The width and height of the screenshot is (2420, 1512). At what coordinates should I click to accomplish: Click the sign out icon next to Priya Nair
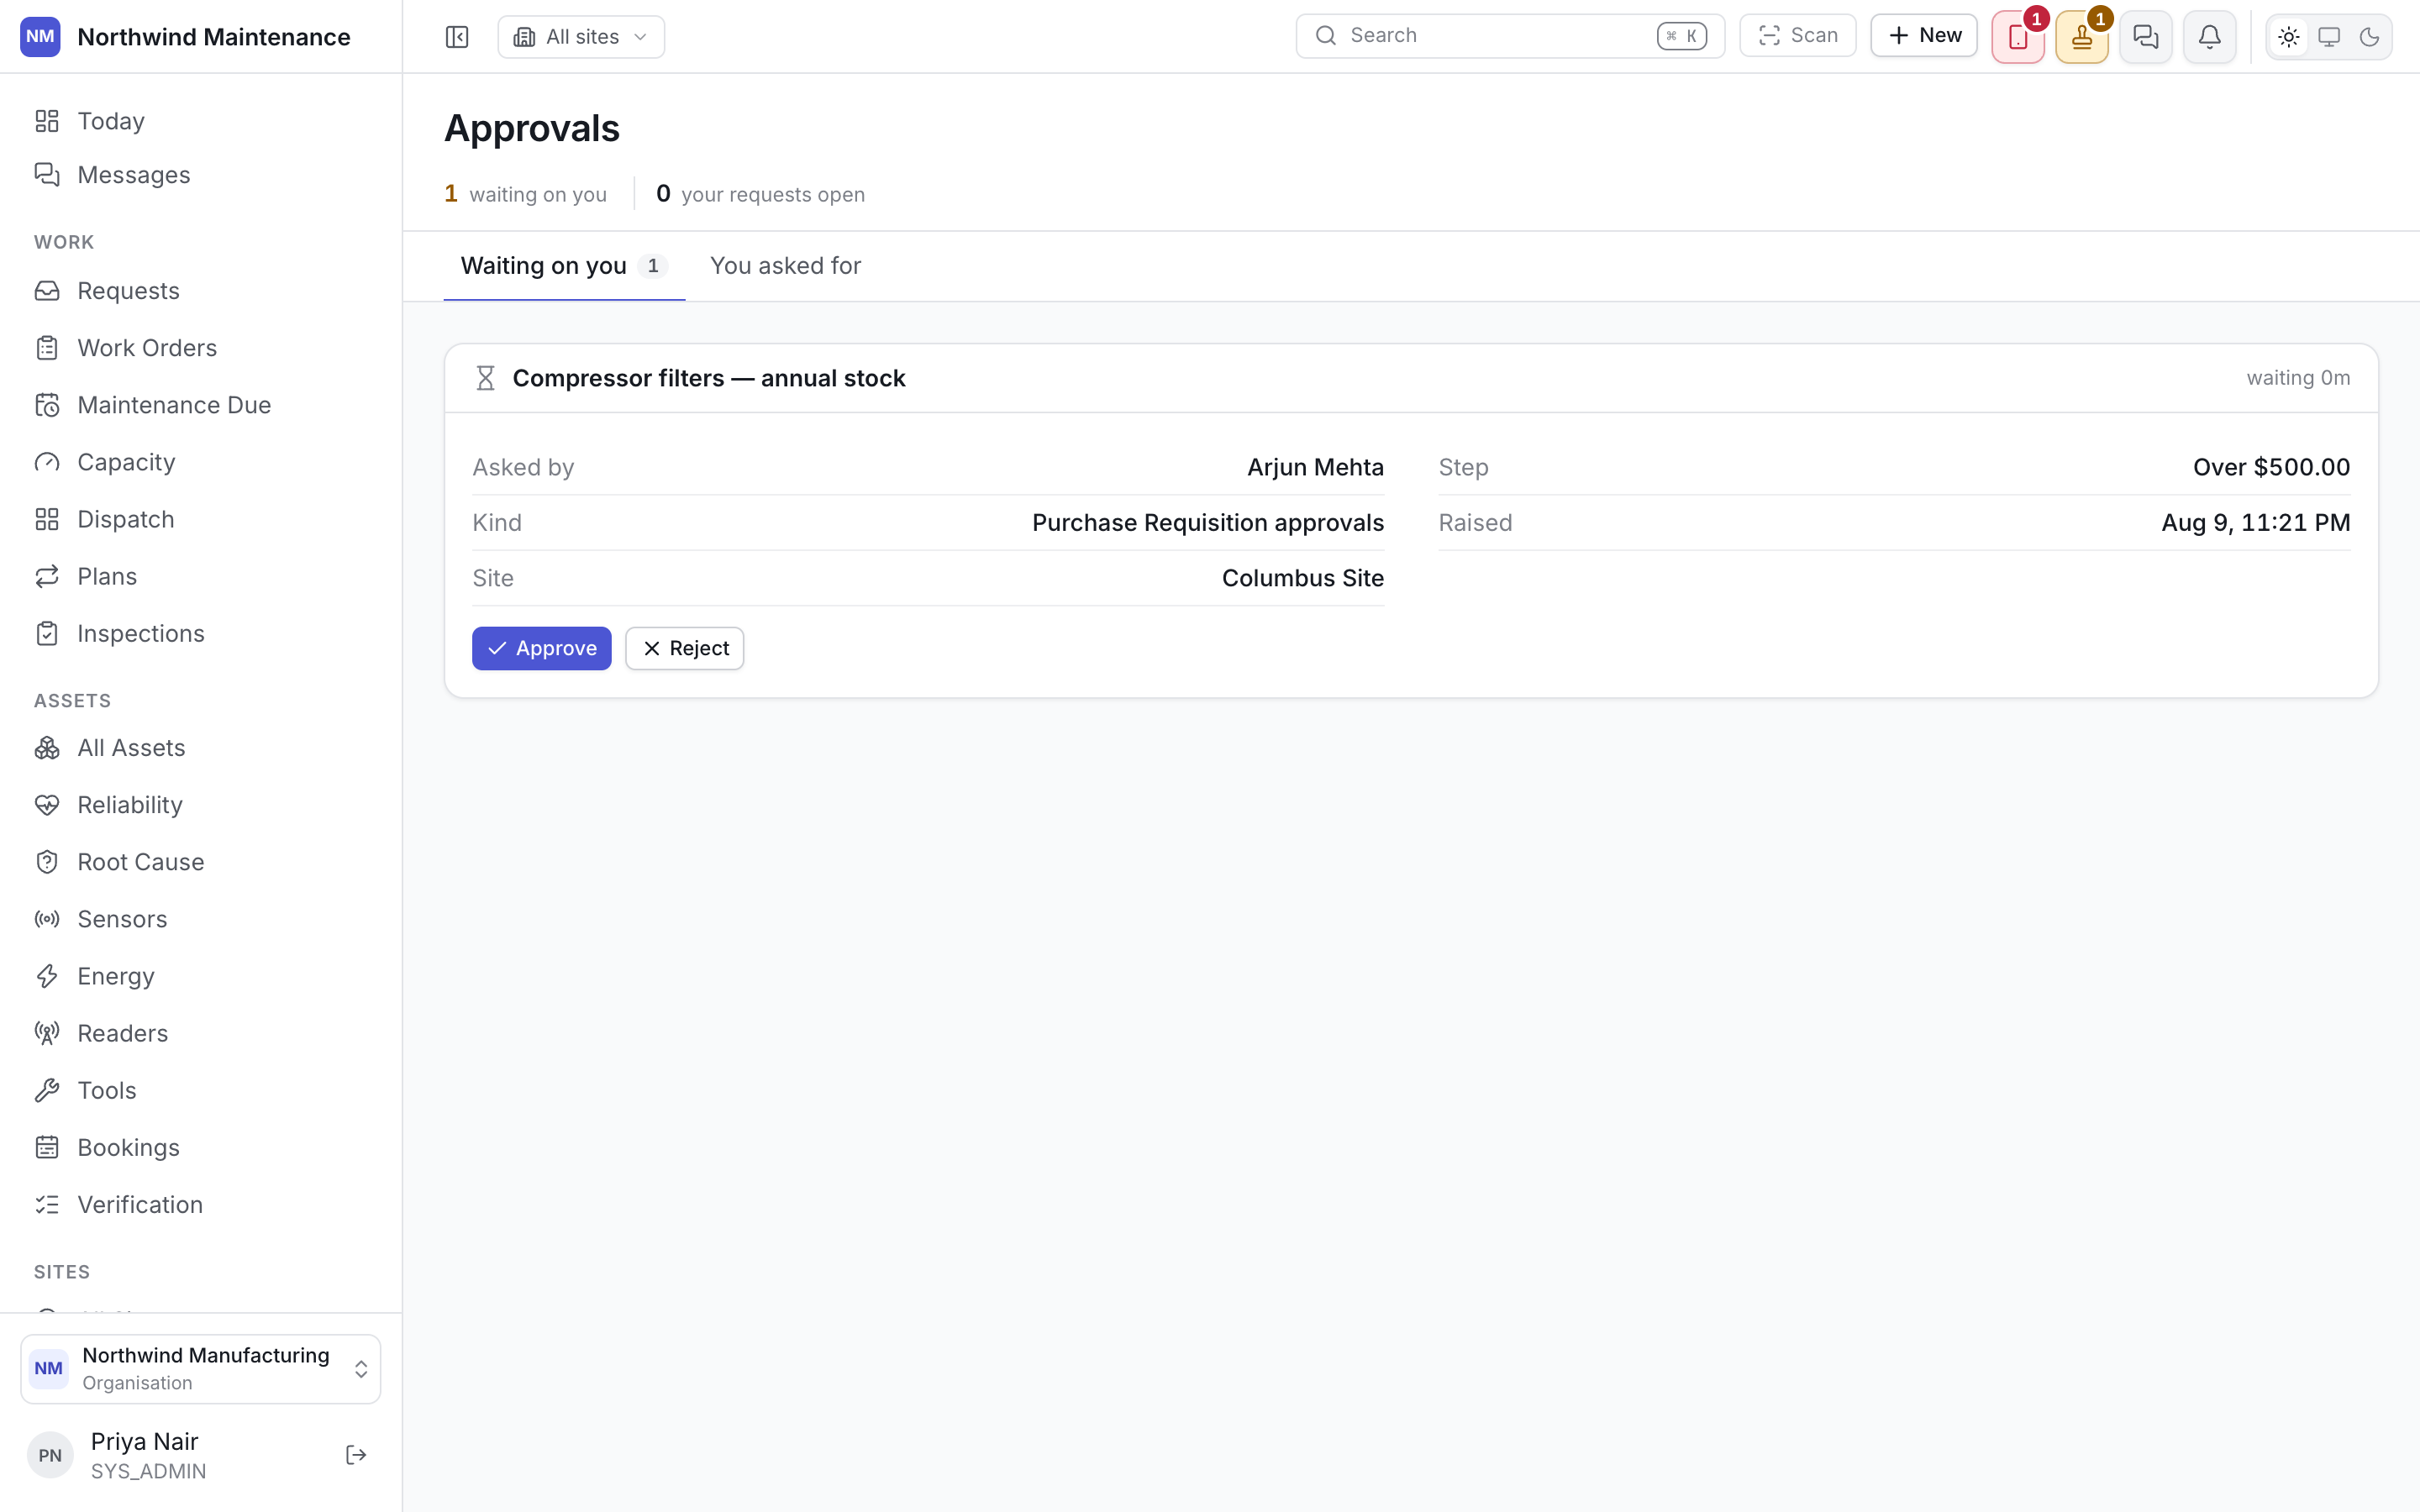pyautogui.click(x=356, y=1455)
